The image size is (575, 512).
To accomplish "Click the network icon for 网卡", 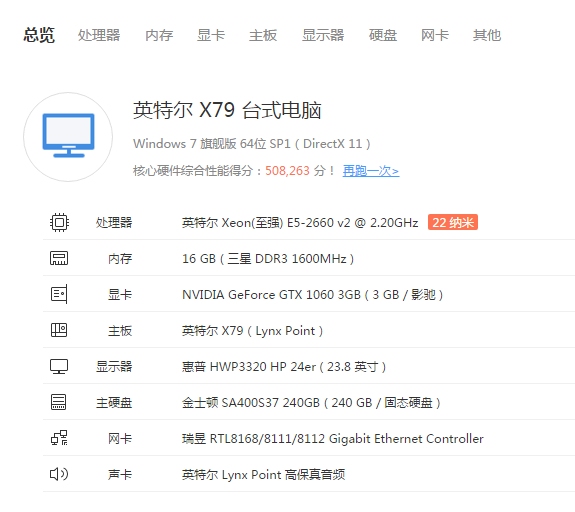I will pos(59,438).
